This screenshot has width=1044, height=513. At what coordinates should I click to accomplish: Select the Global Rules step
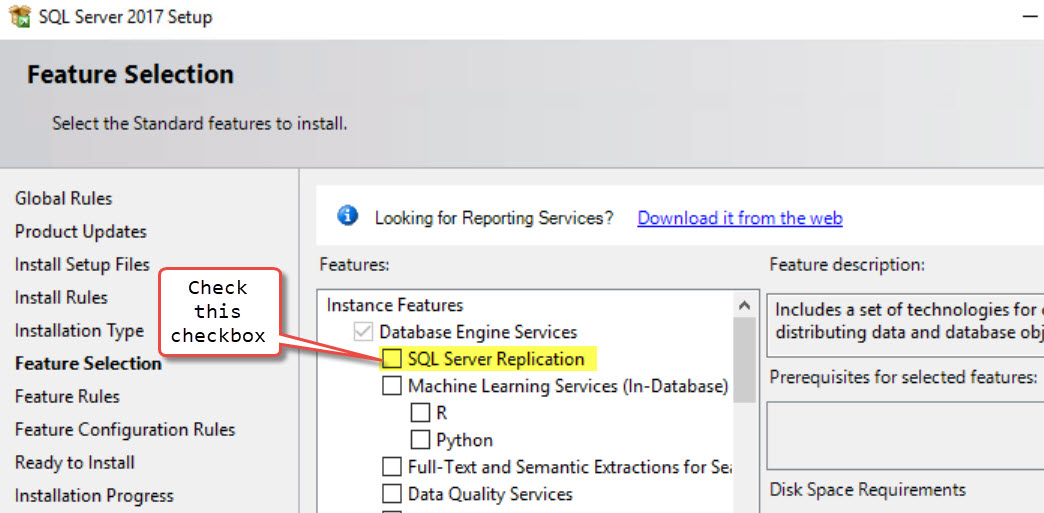[63, 199]
